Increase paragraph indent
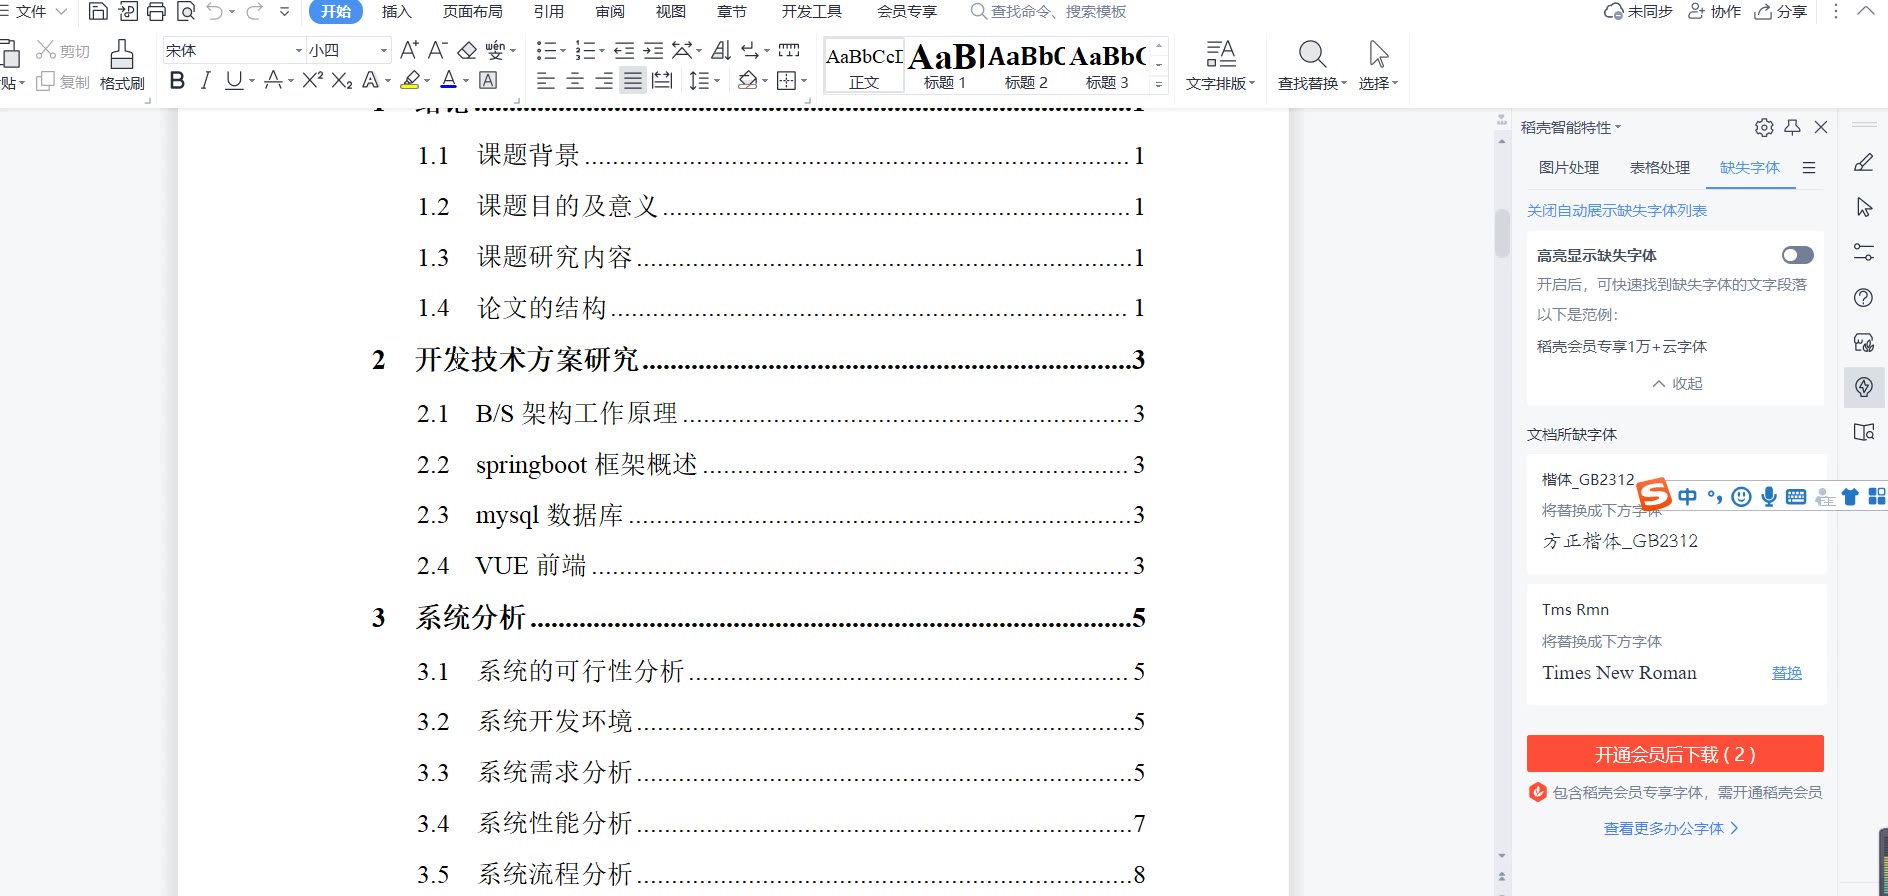This screenshot has width=1888, height=896. click(653, 50)
